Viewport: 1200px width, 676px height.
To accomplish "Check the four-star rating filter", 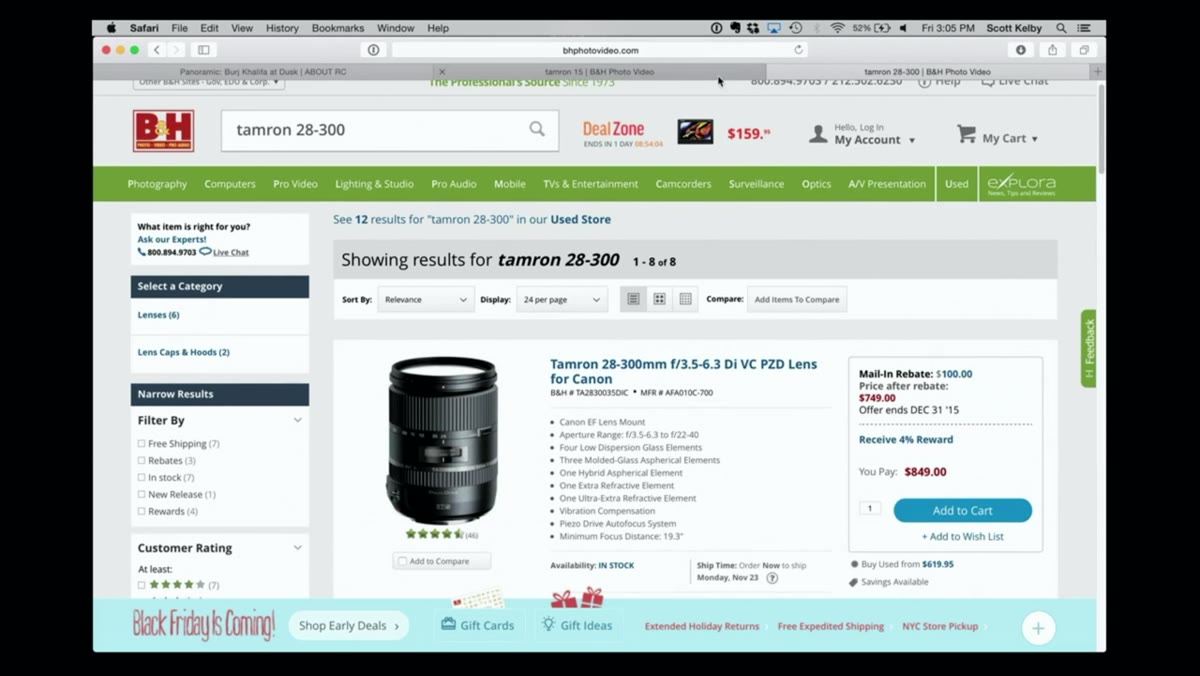I will pos(141,585).
